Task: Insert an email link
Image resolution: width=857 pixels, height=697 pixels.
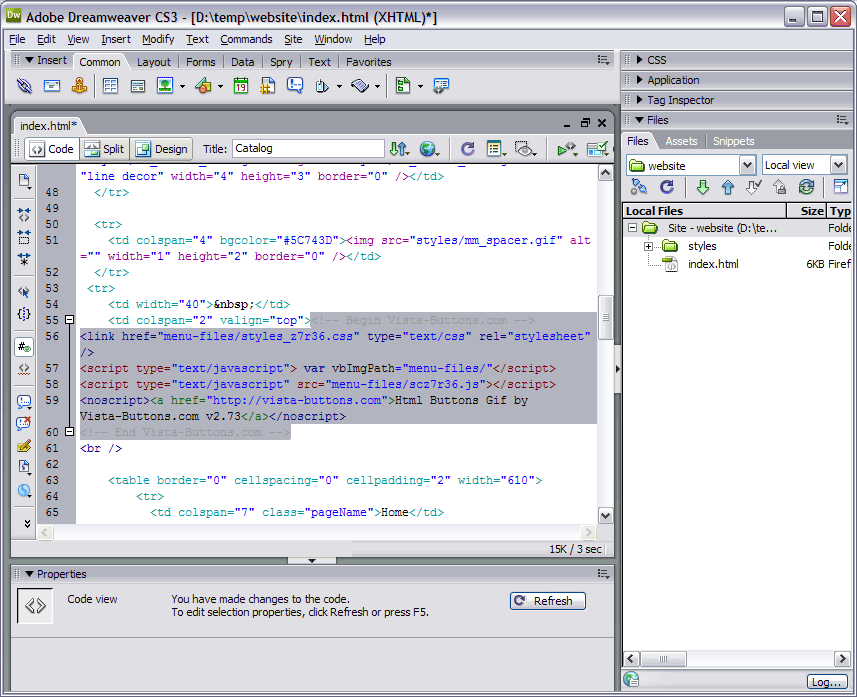Action: pos(52,86)
